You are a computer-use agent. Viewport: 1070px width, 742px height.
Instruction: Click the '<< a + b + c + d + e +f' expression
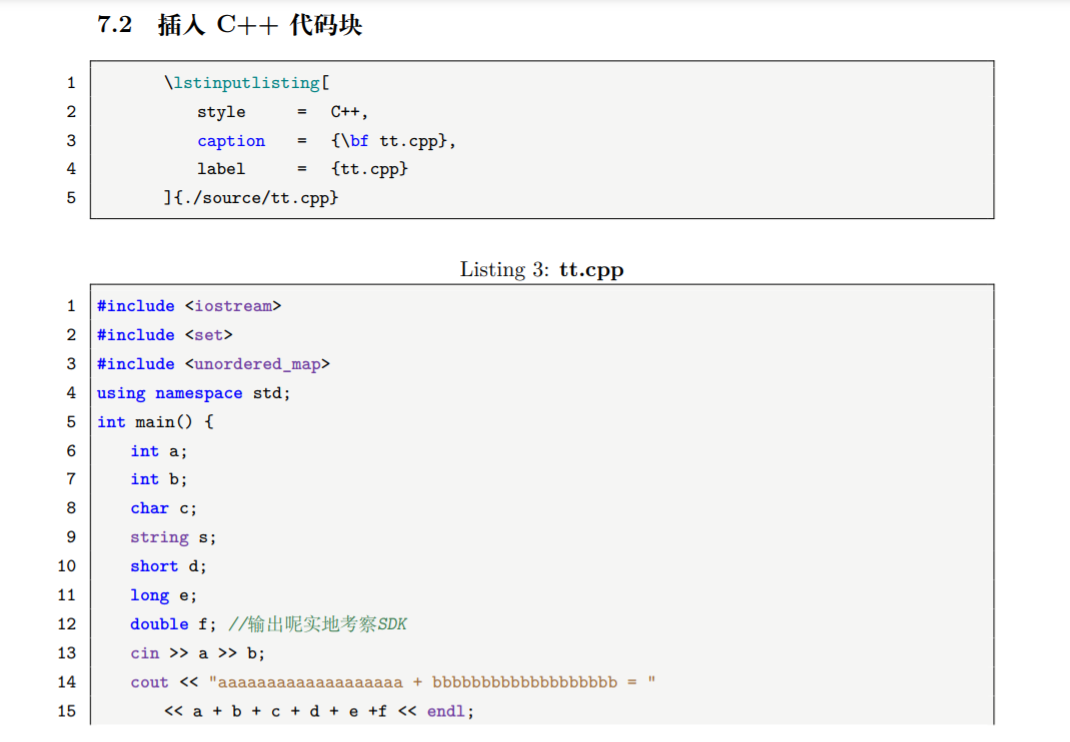point(276,712)
